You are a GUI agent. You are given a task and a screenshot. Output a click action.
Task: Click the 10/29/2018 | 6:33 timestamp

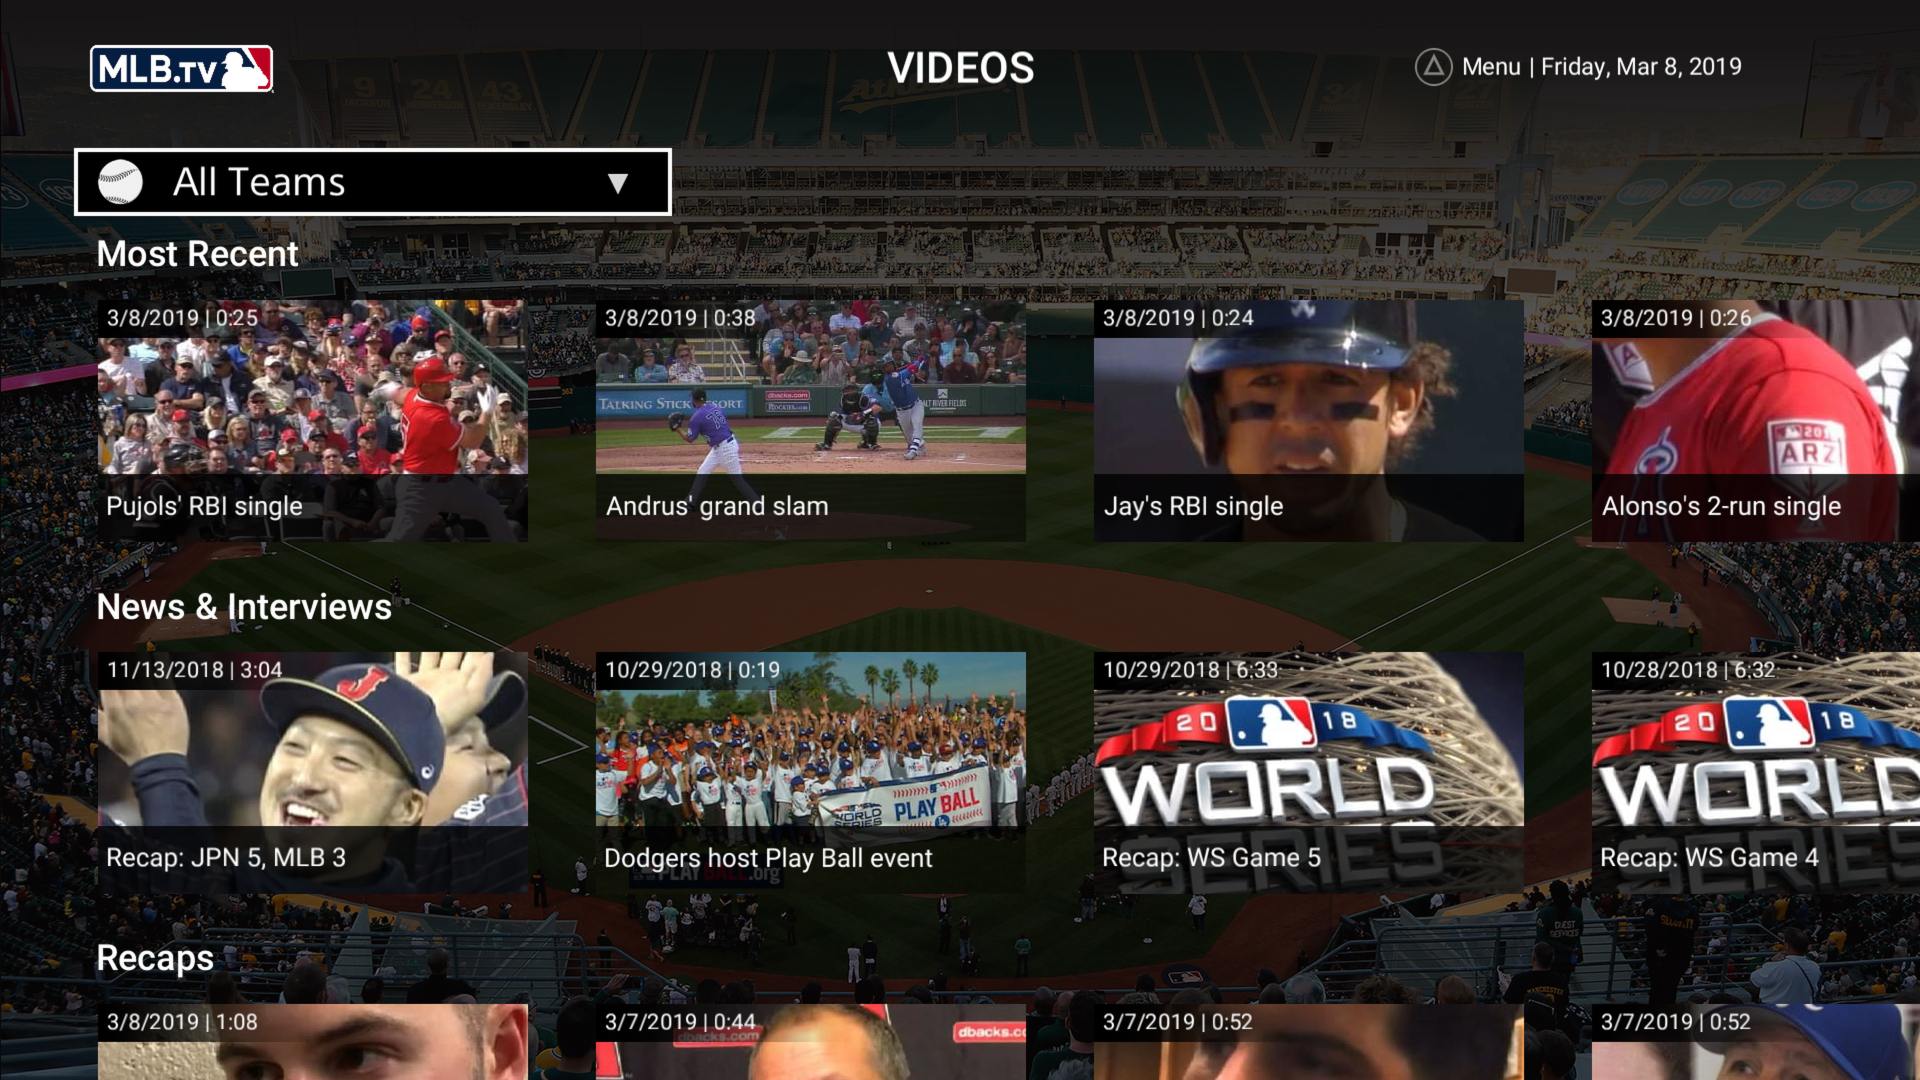coord(1190,670)
